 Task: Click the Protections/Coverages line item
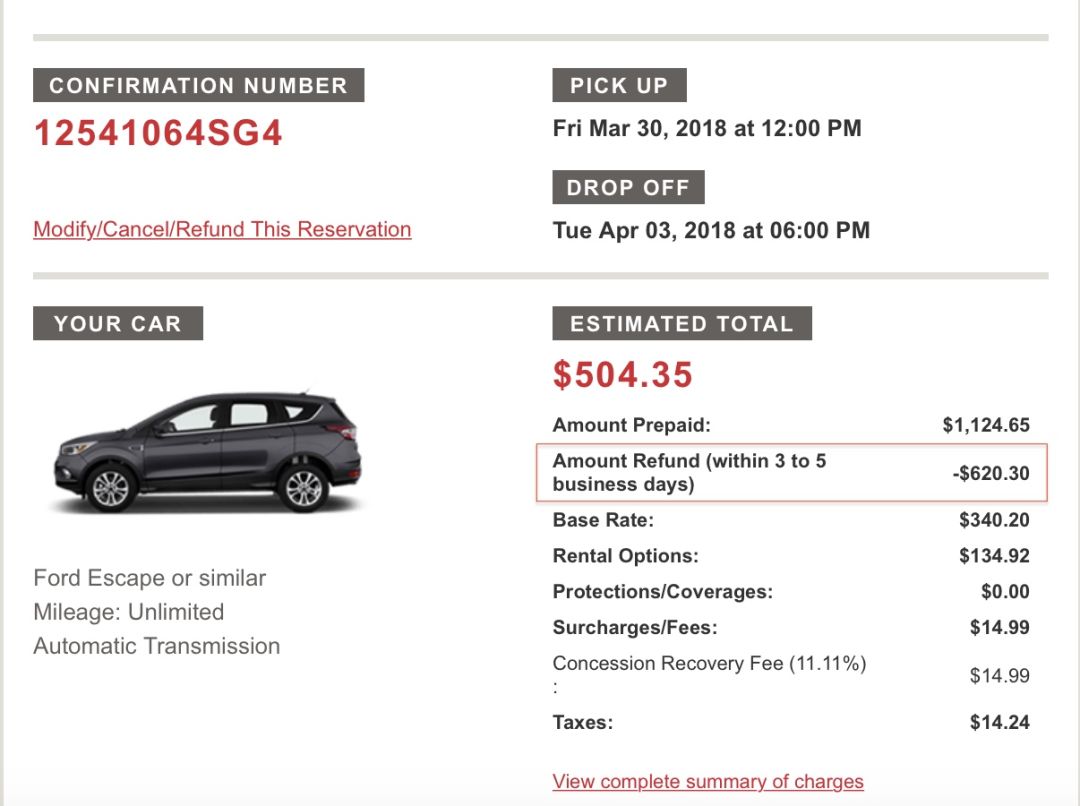click(x=663, y=592)
